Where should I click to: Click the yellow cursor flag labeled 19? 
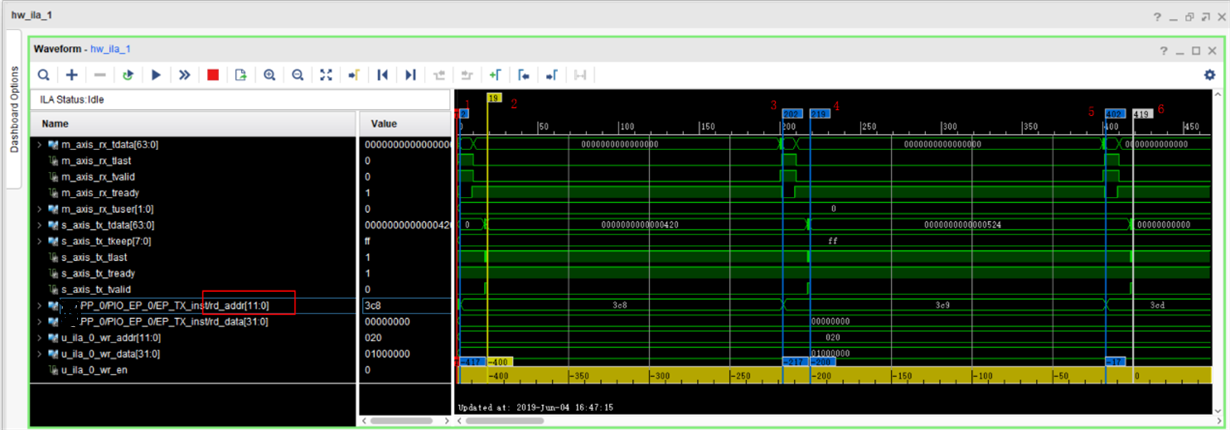coord(493,98)
